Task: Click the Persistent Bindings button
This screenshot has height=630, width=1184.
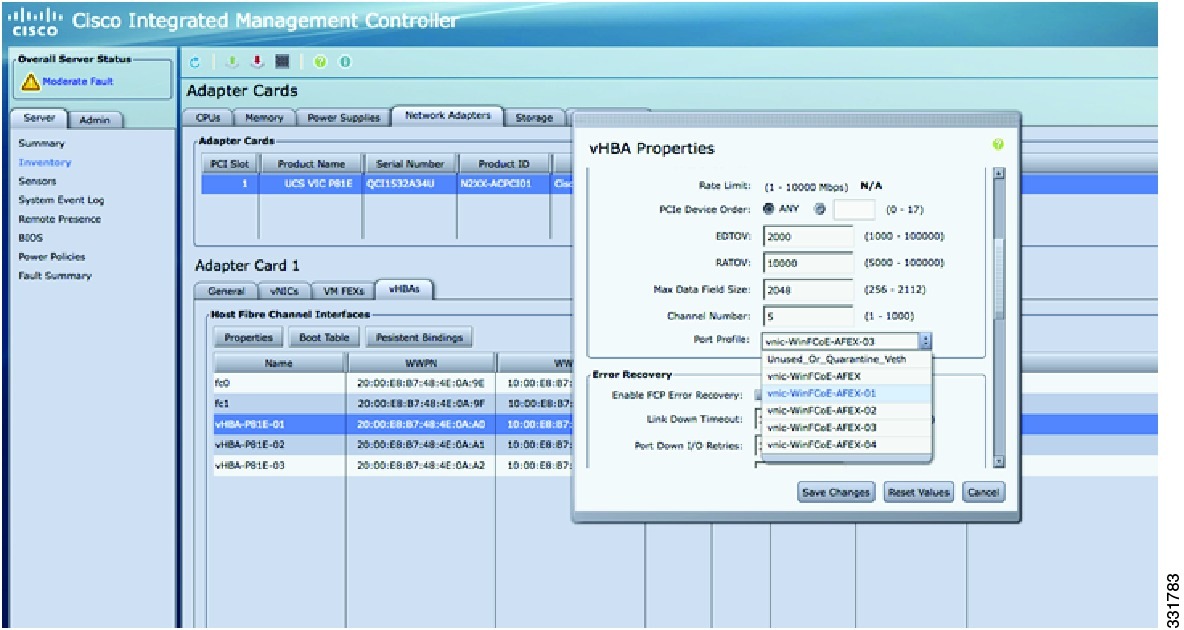Action: coord(419,338)
